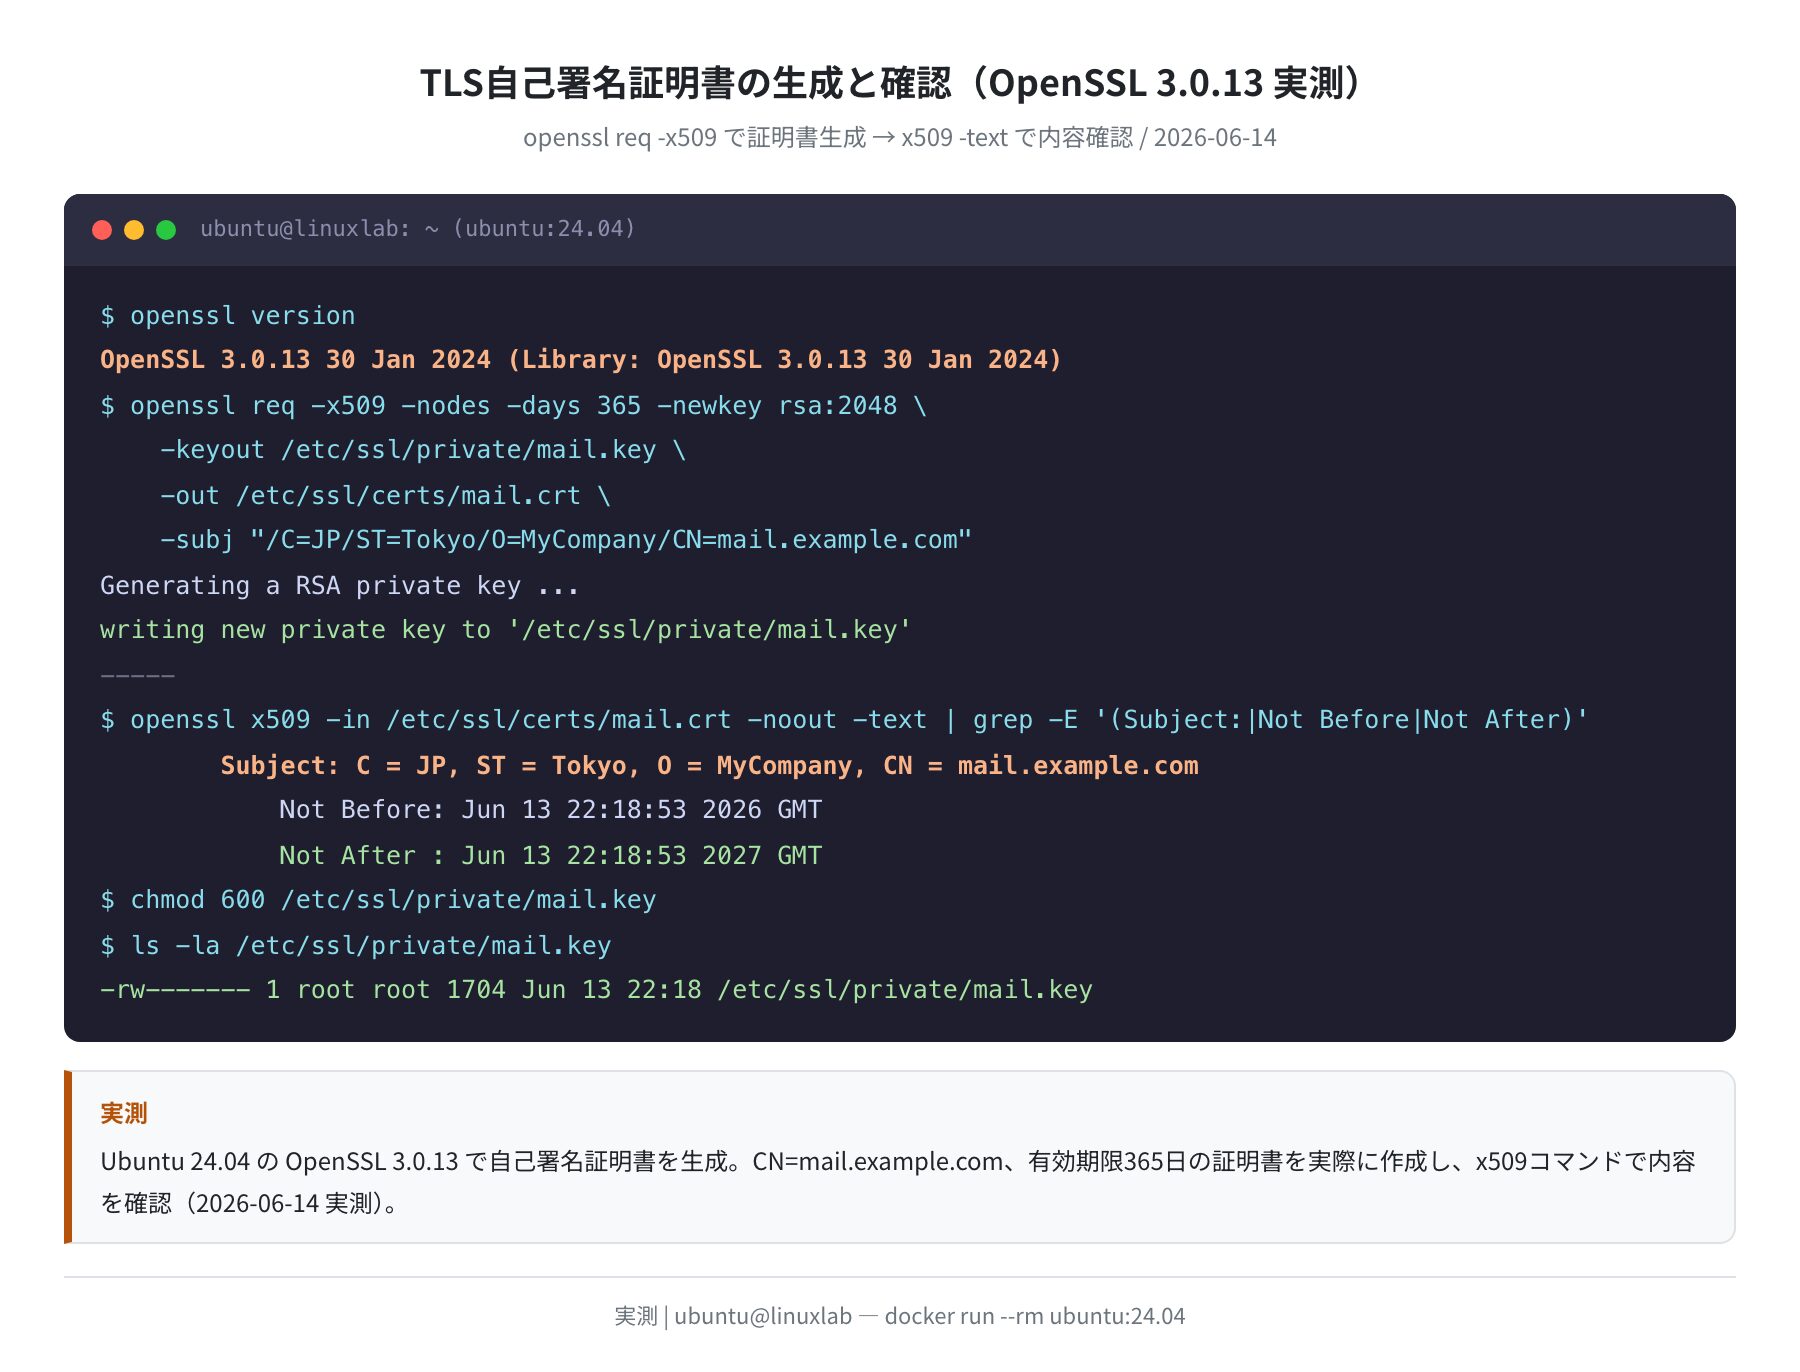1800x1372 pixels.
Task: Click subtitle line with date 2026-06-14
Action: click(x=899, y=138)
